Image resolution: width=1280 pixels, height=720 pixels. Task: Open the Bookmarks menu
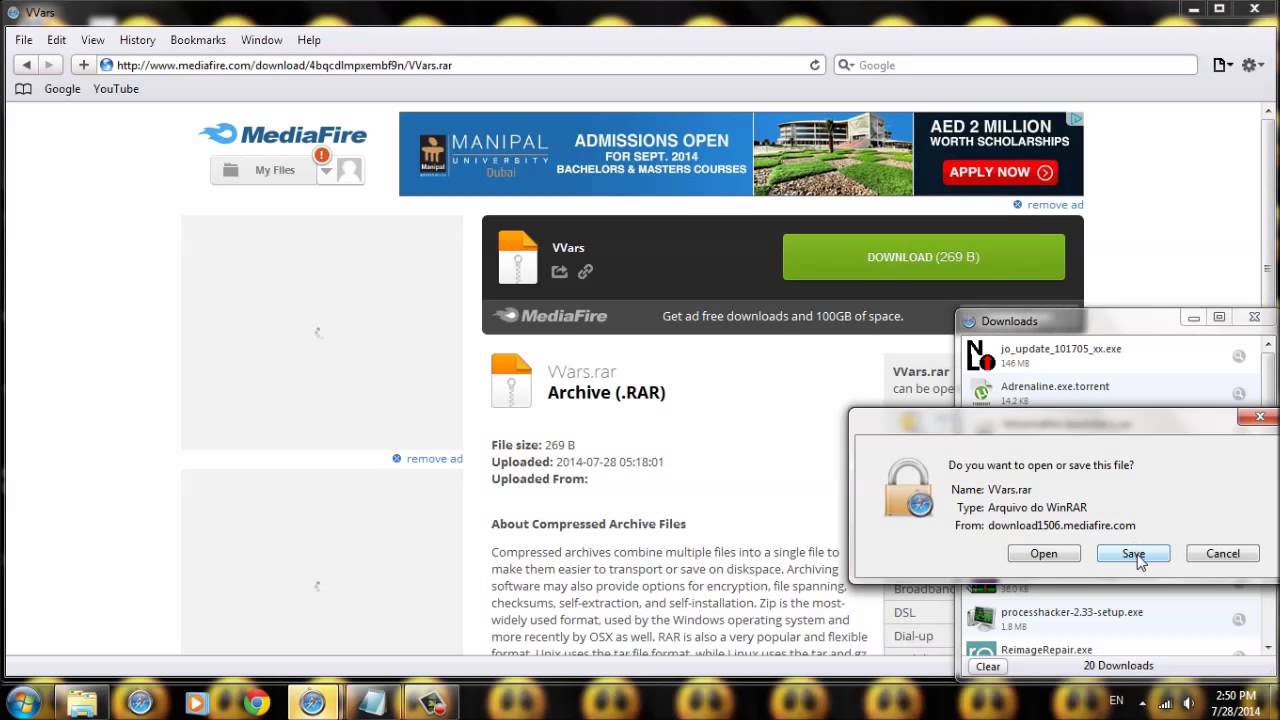[198, 40]
